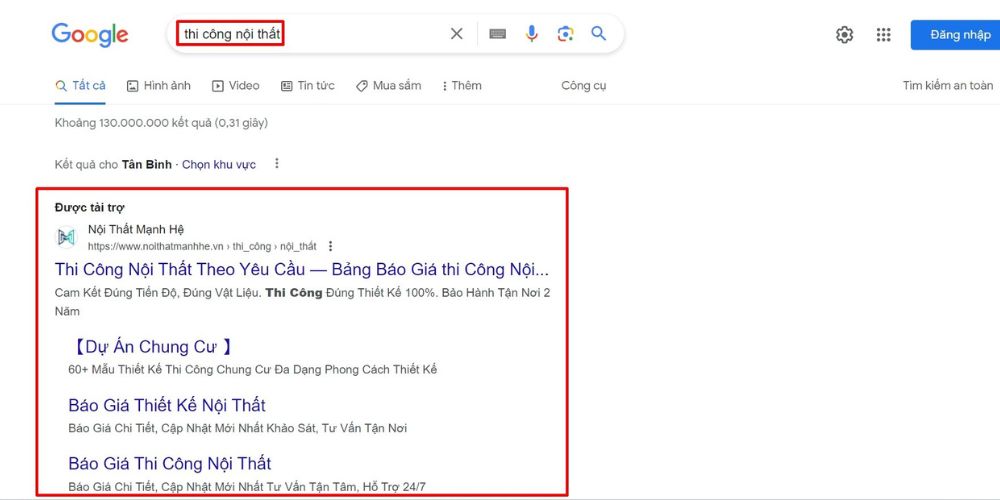The height and width of the screenshot is (500, 1000).
Task: Switch to the Mua sắm tab
Action: tap(388, 85)
